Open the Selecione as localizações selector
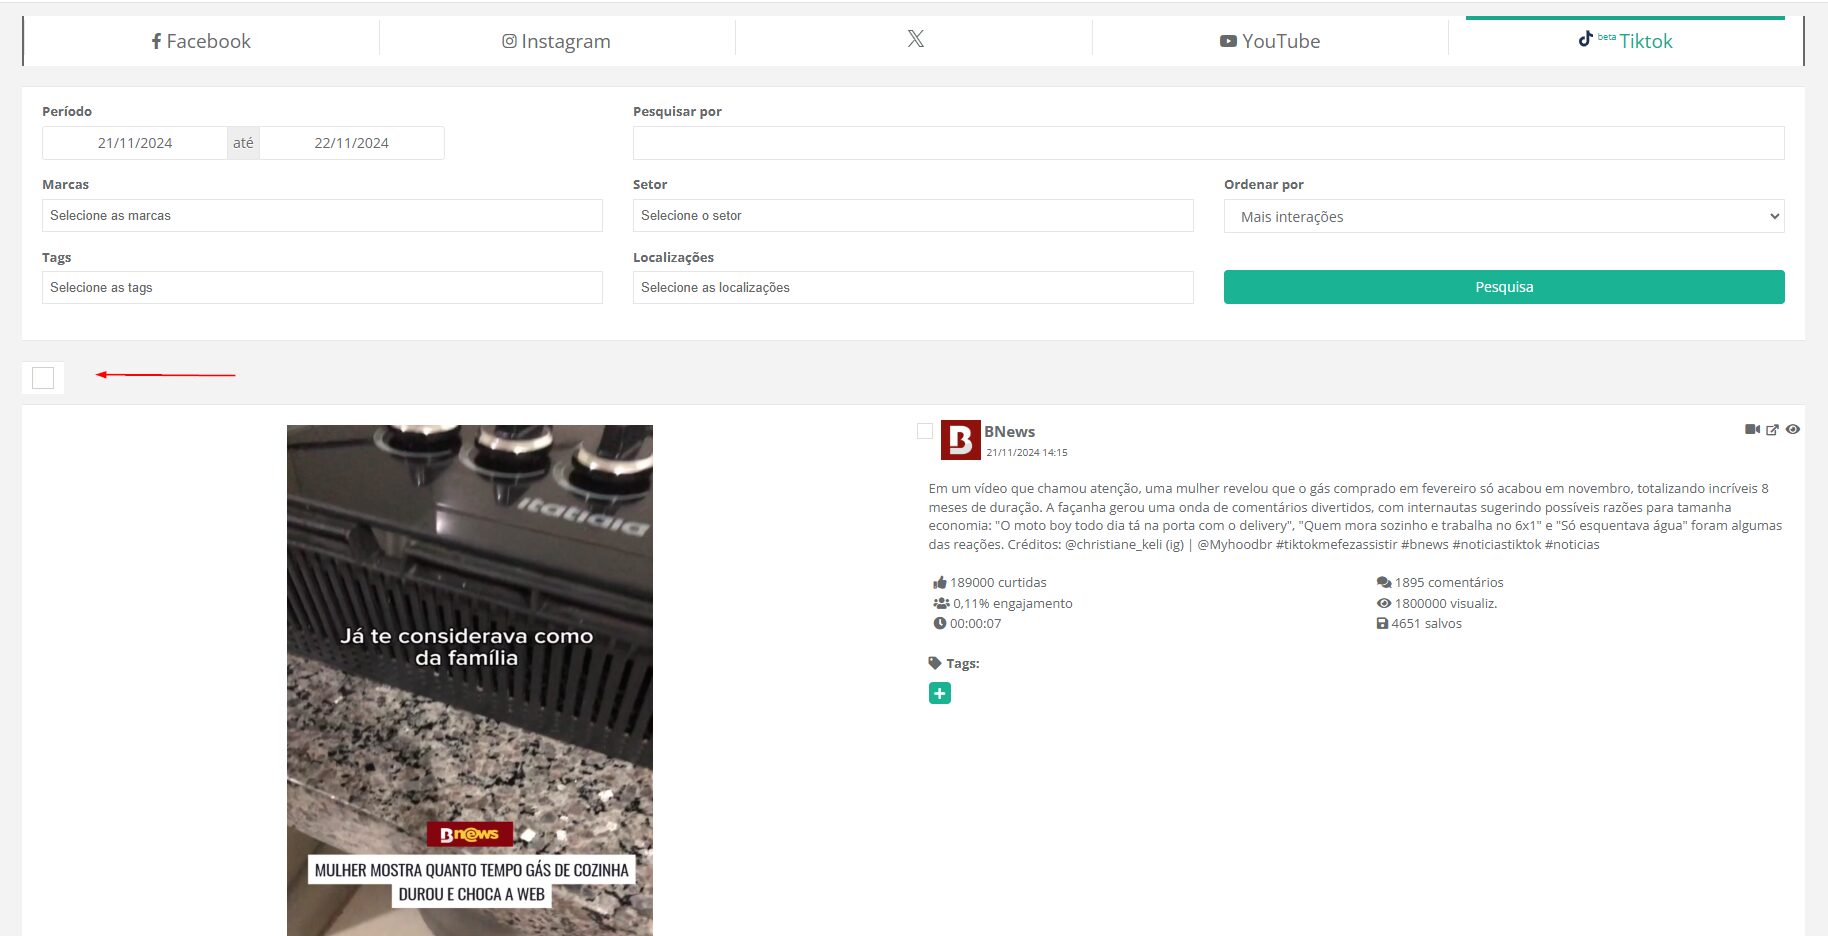Screen dimensions: 1828x936 point(912,288)
